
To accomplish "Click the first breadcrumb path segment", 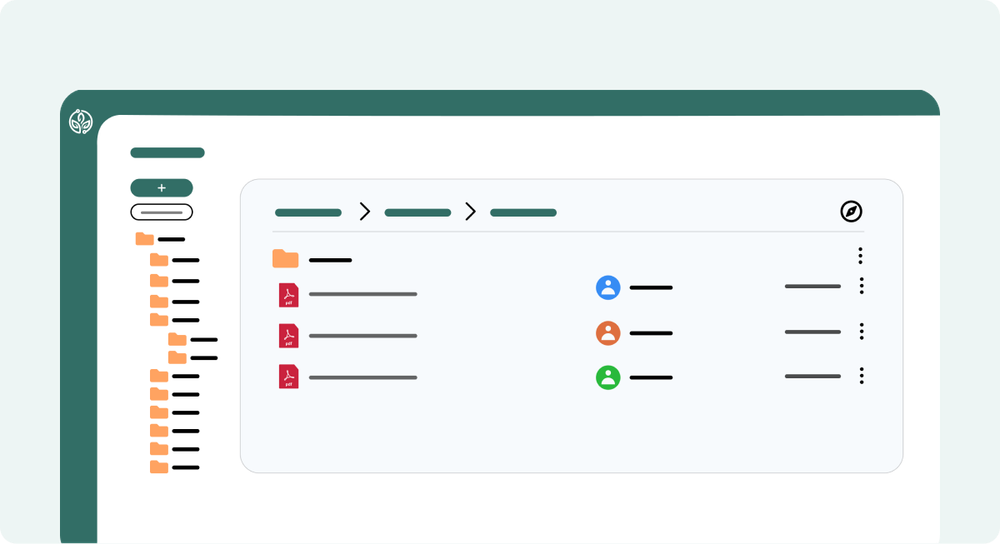I will tap(308, 213).
